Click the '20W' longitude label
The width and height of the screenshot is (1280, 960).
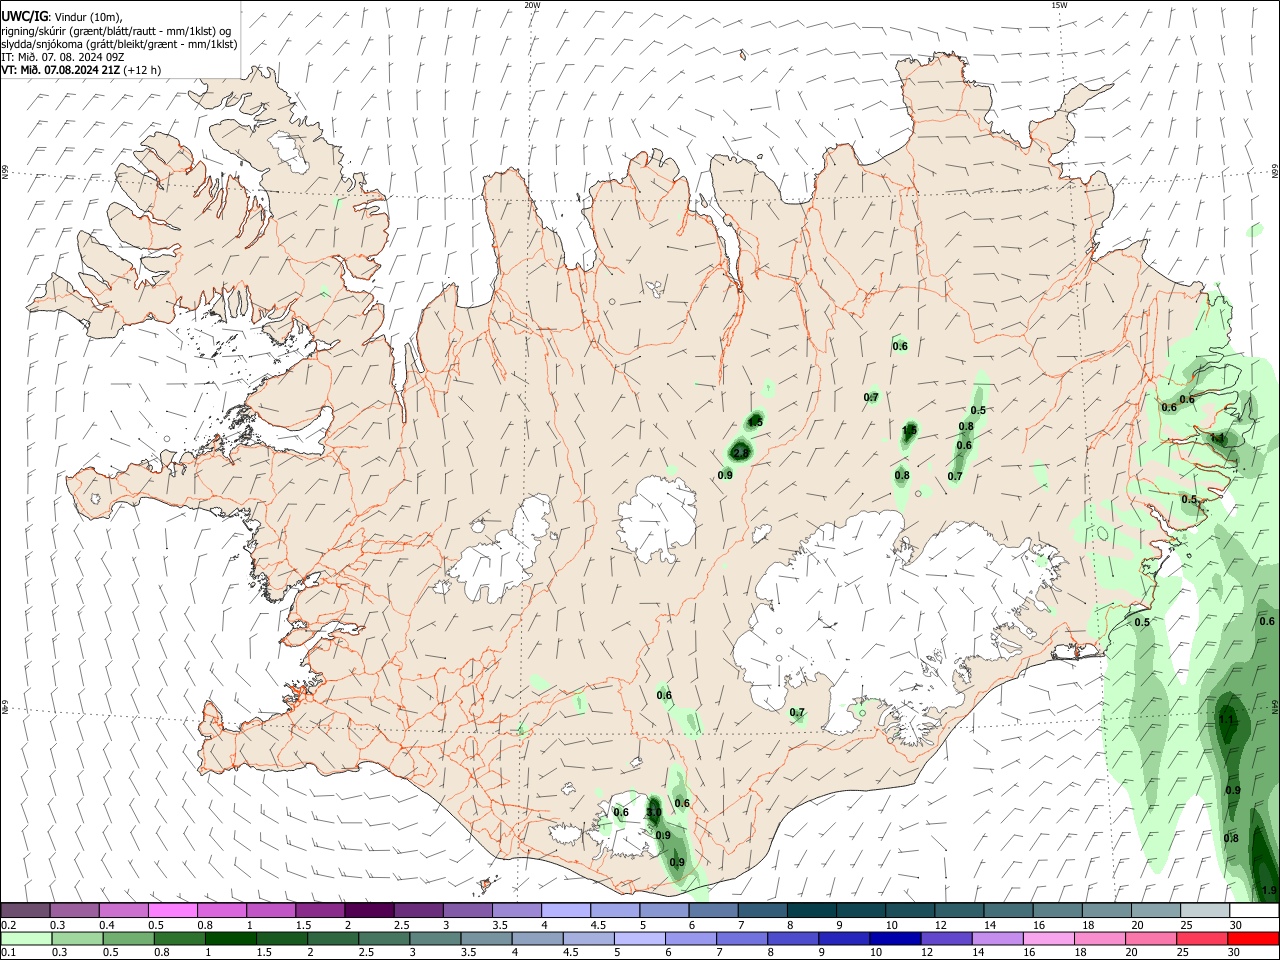coord(532,5)
